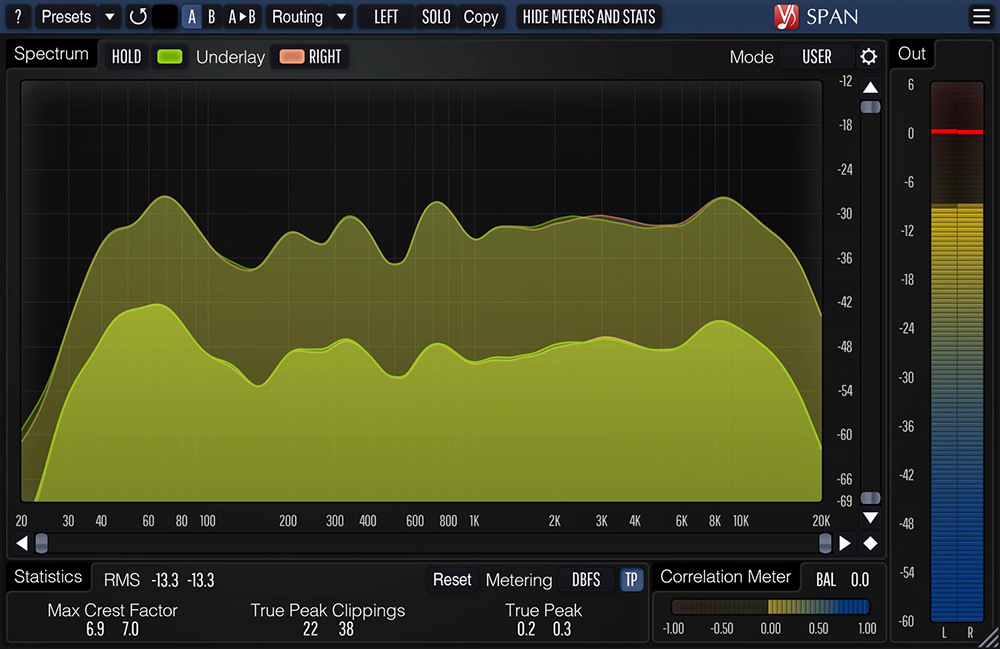Open the spectrum settings gear icon

click(x=868, y=57)
